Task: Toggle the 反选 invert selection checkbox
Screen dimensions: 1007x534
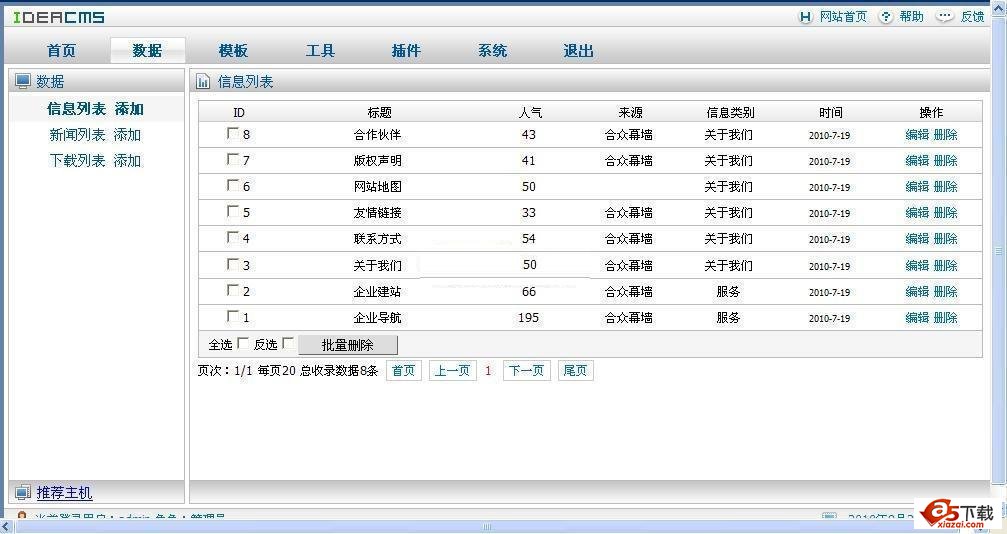Action: coord(288,344)
